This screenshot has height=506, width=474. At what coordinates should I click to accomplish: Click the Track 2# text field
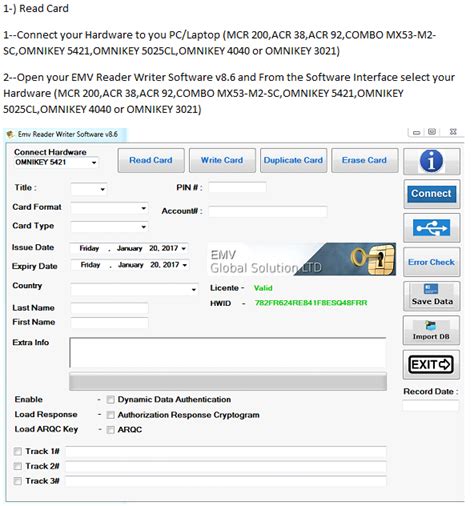pos(226,467)
